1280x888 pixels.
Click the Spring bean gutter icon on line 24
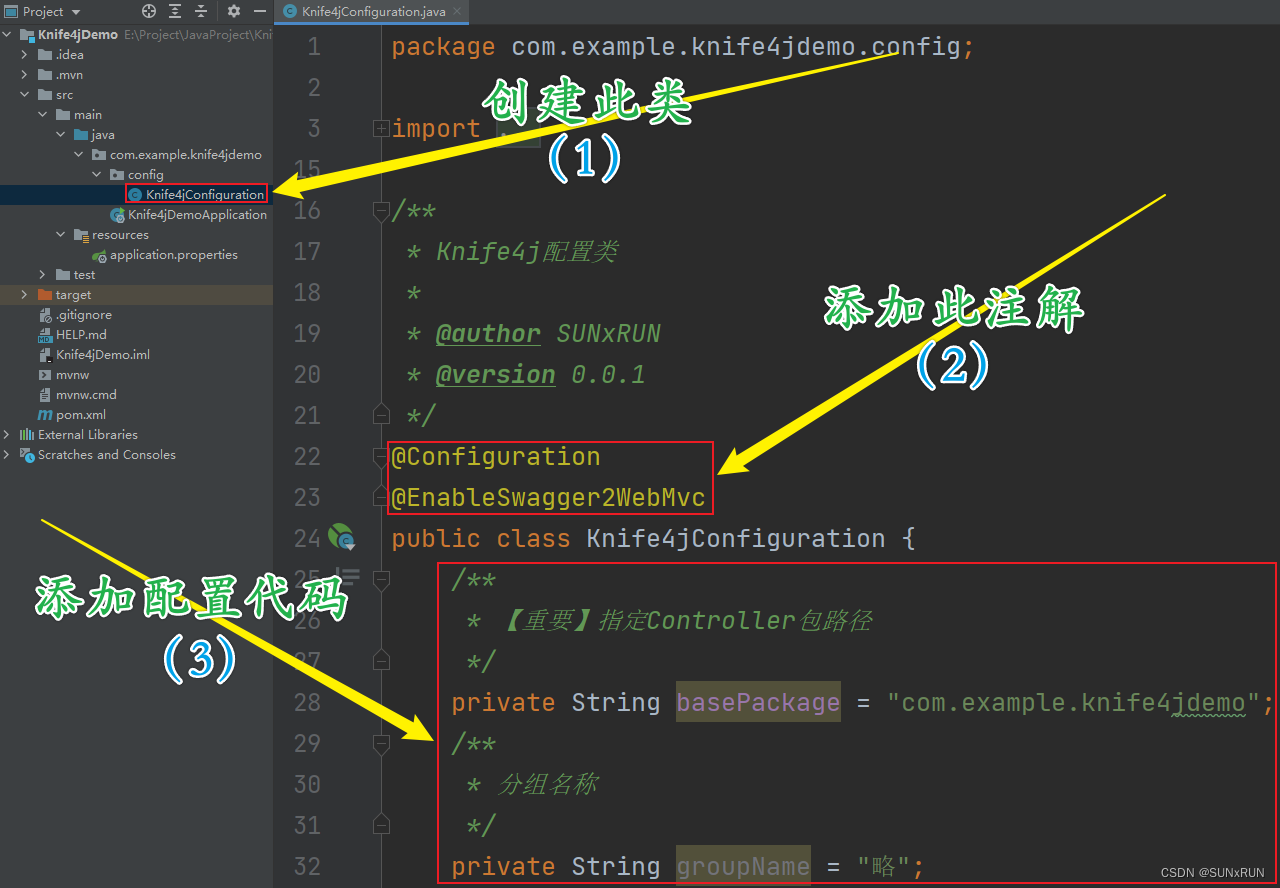[x=341, y=538]
